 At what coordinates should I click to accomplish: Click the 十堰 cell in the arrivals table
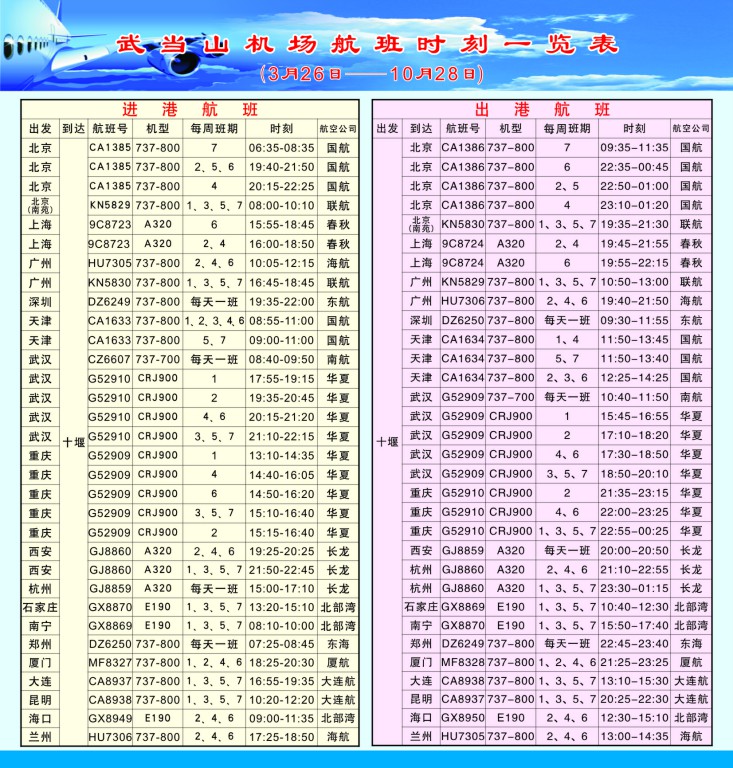(73, 441)
